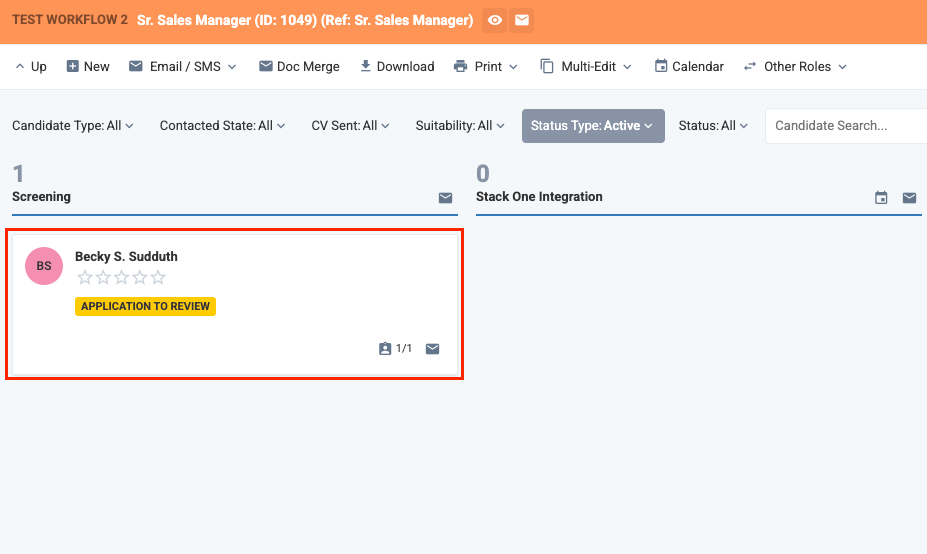Click the Stack One Integration column heading
The image size is (927, 554).
[x=539, y=196]
